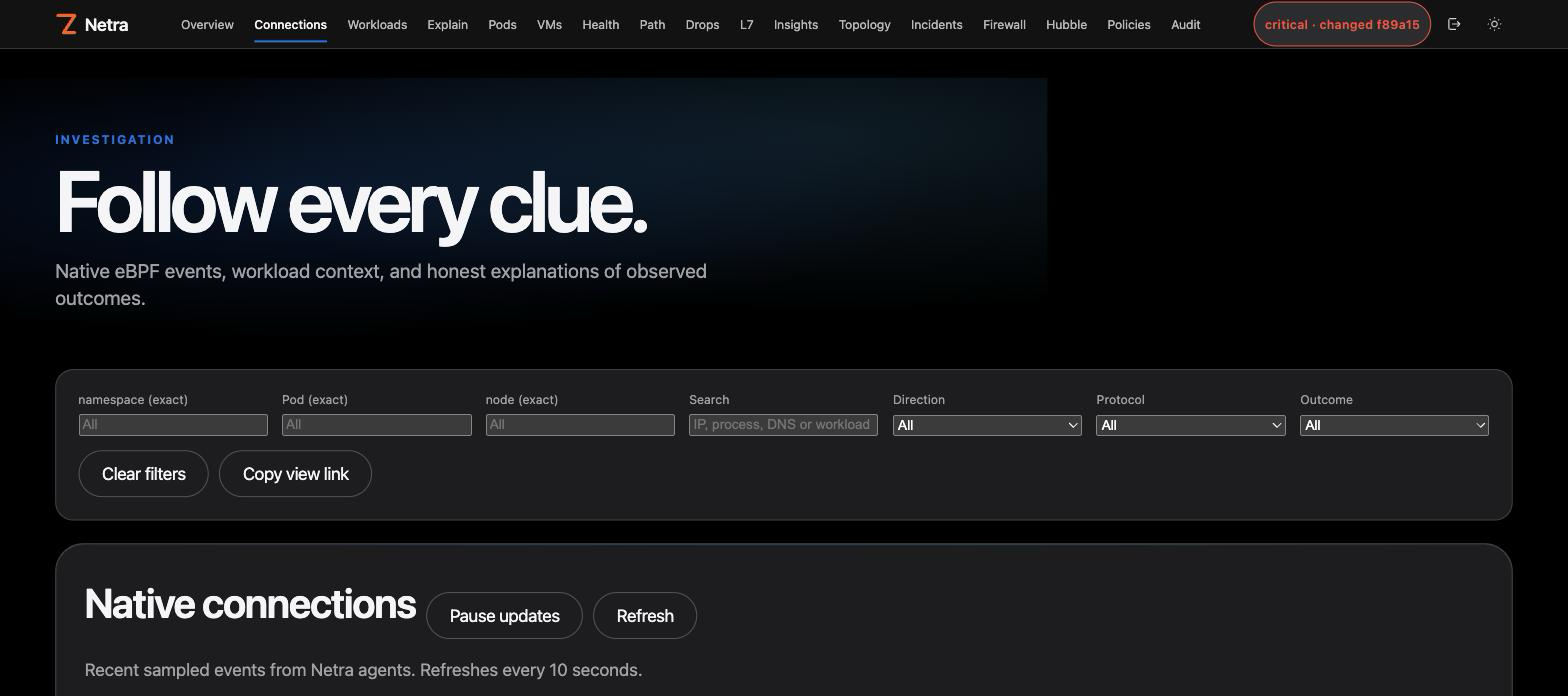This screenshot has width=1568, height=696.
Task: Go to the Insights tab
Action: click(796, 24)
